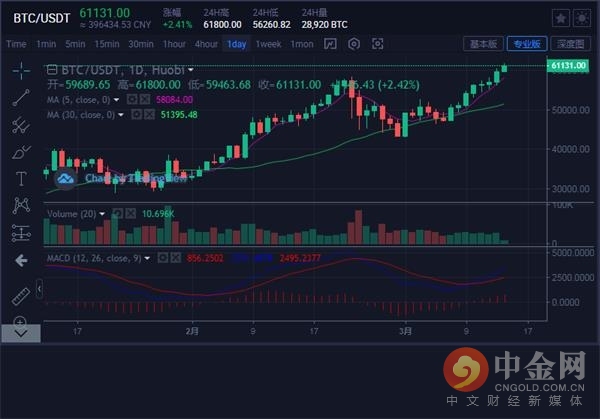Click the Volume value 10.696K
The width and height of the screenshot is (600, 419).
(158, 214)
